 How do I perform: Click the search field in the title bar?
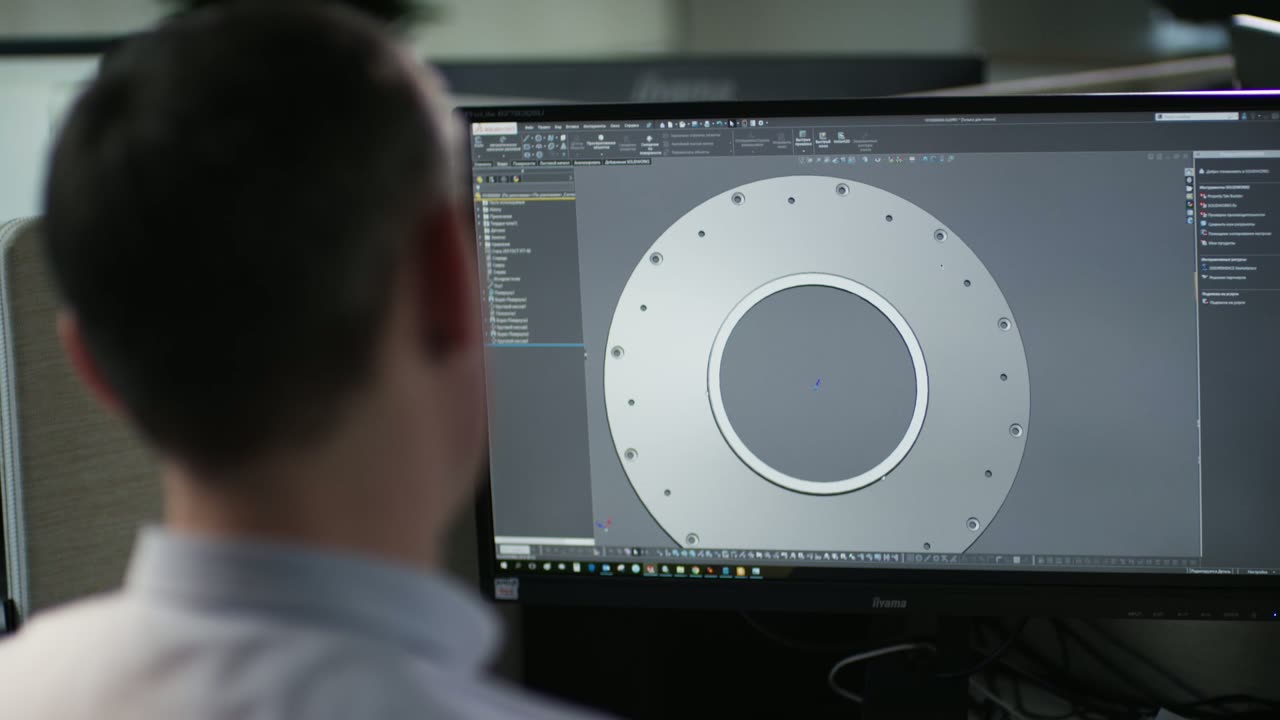click(1197, 117)
